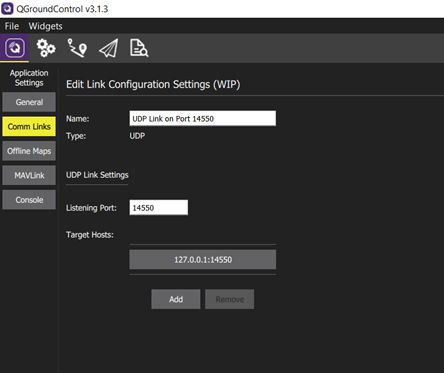This screenshot has height=373, width=444.
Task: Go to Offline Maps settings
Action: 29,151
